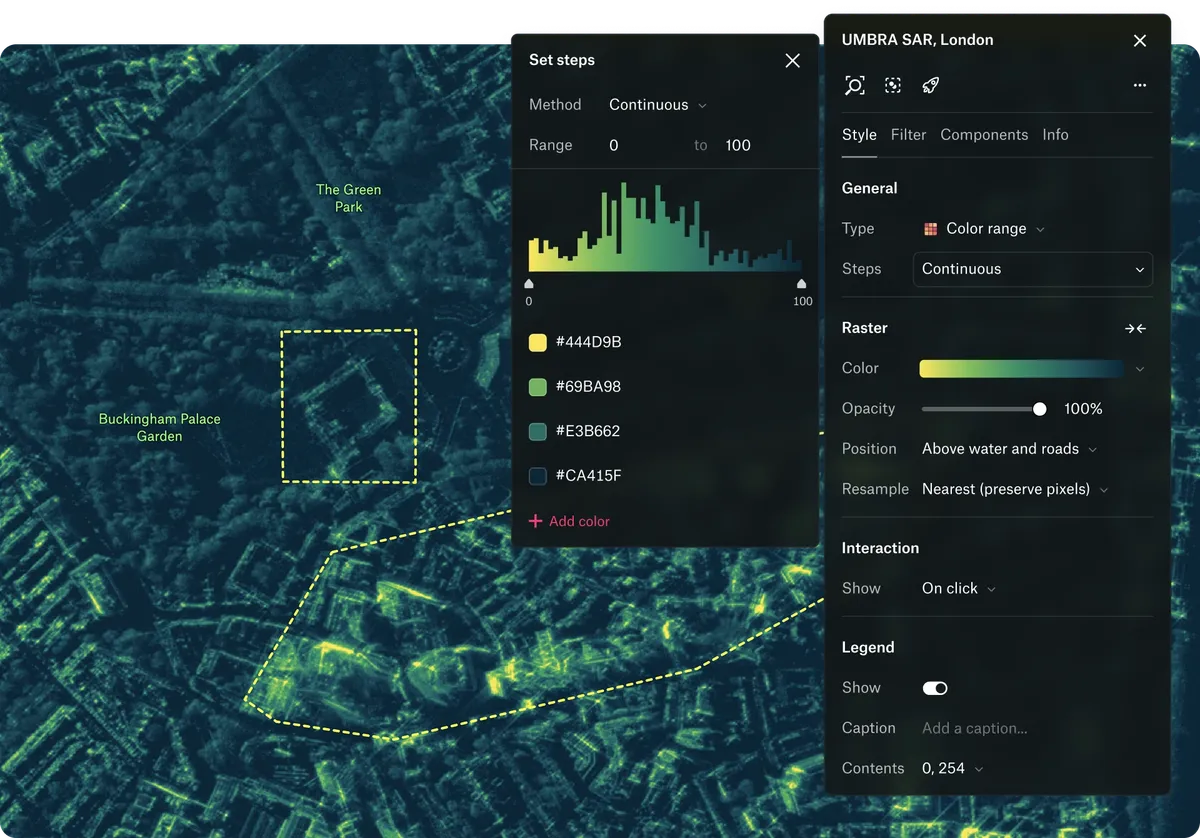
Task: Click Buckingham Palace Garden map label
Action: click(x=160, y=427)
